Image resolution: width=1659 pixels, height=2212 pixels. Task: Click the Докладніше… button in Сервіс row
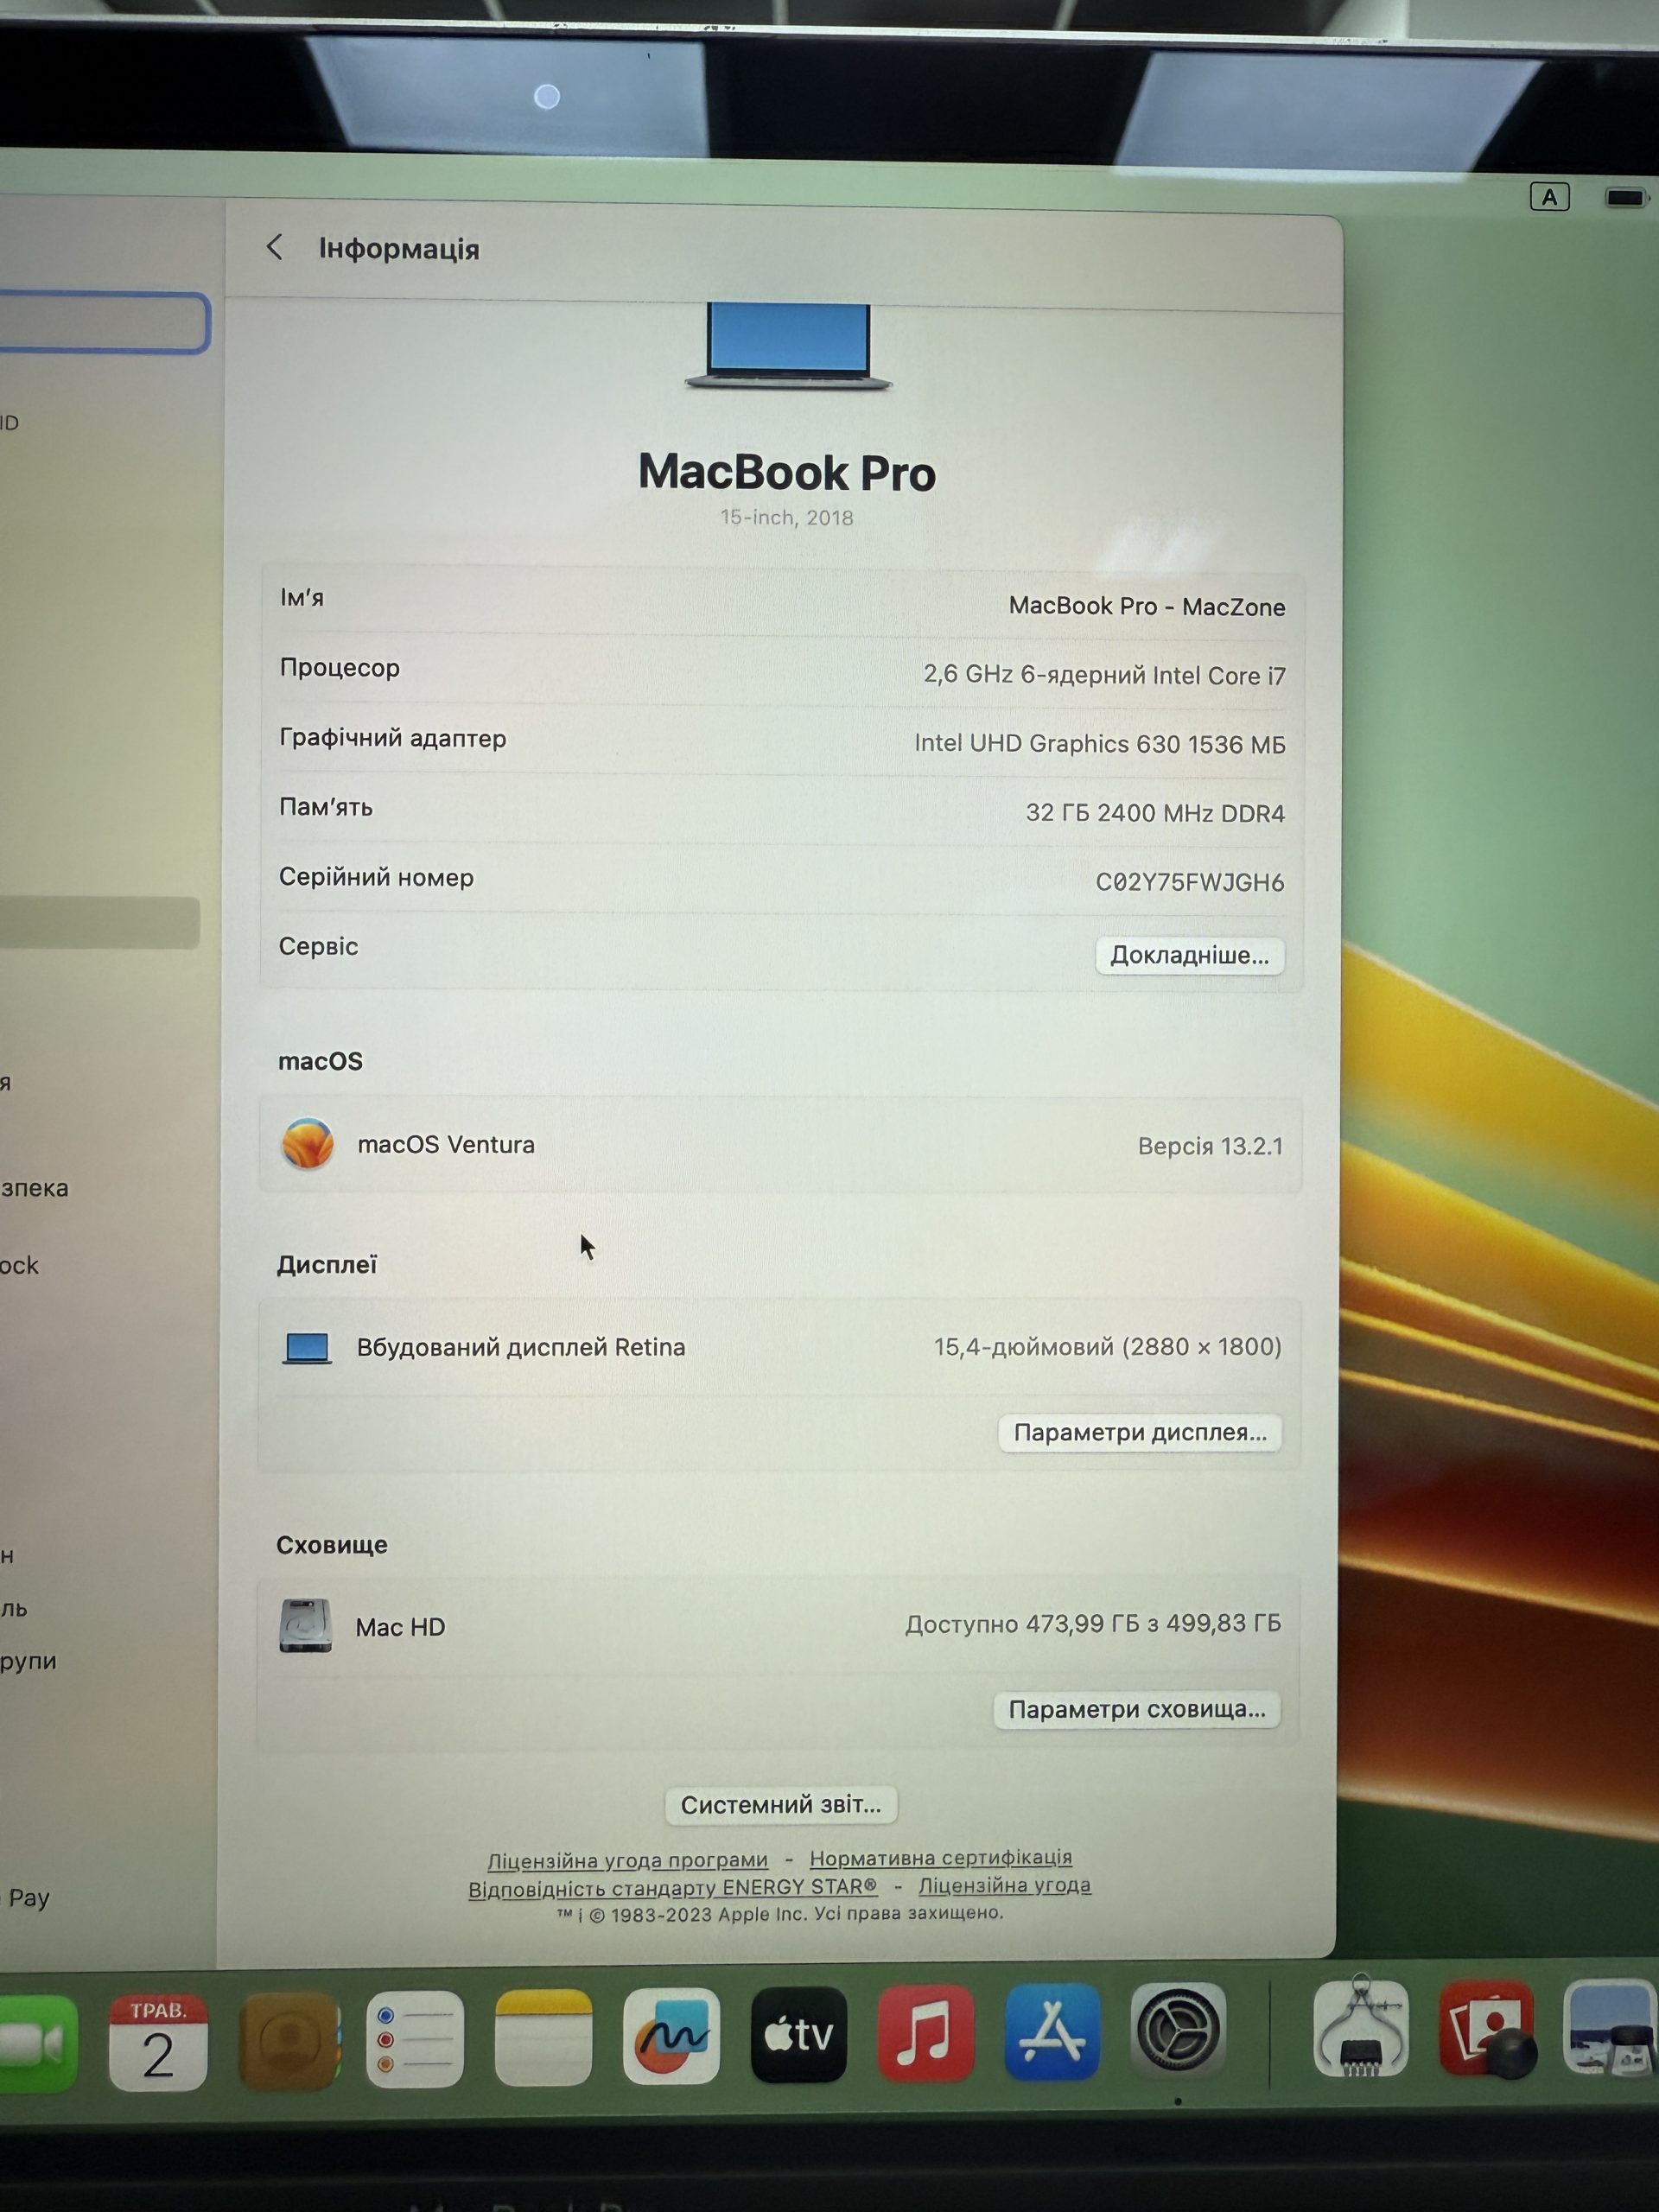click(1189, 955)
